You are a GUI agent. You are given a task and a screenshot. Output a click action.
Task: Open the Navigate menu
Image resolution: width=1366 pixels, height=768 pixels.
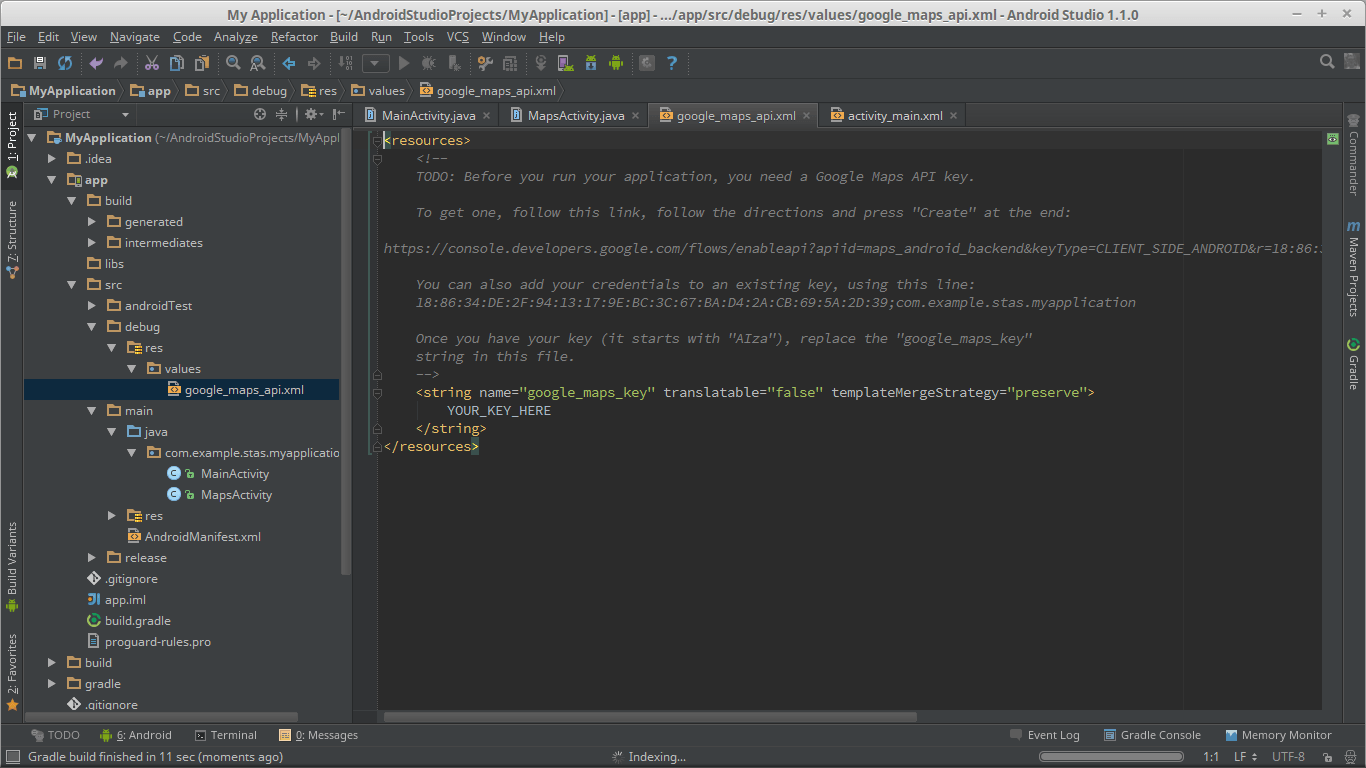coord(134,37)
